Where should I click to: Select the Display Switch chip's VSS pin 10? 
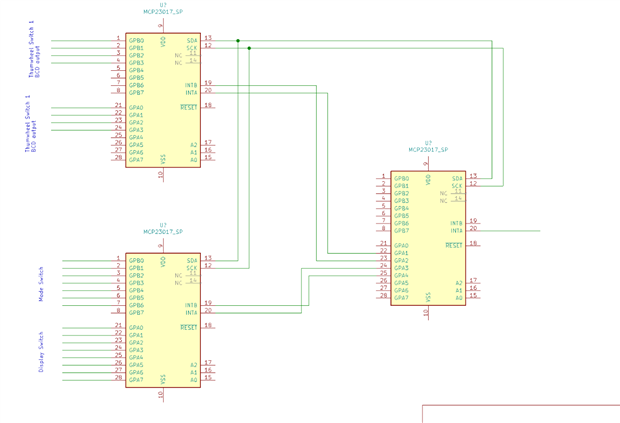pos(162,394)
